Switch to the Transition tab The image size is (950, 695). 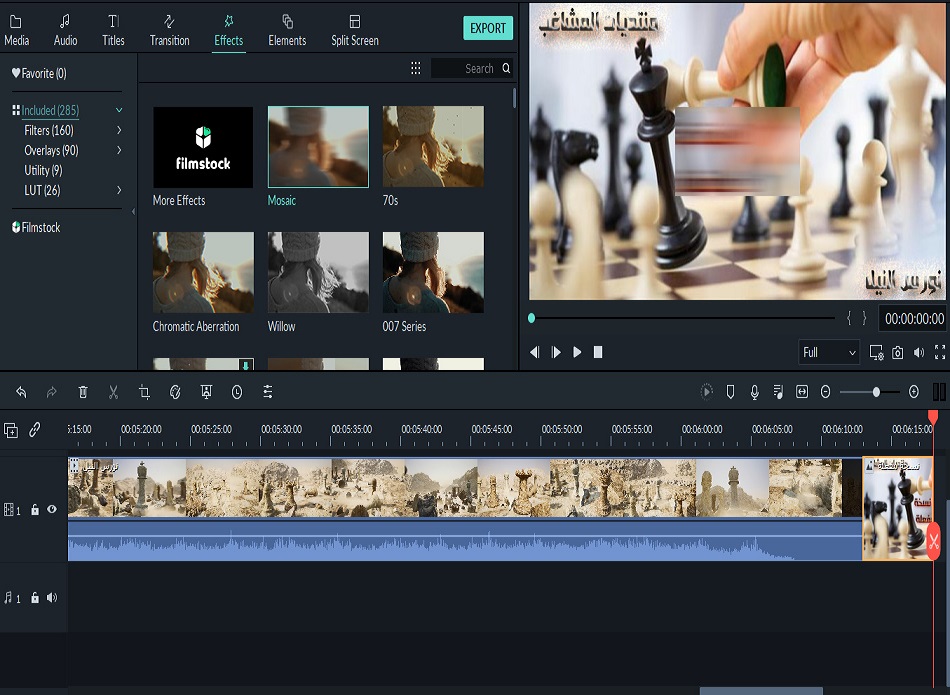tap(169, 29)
